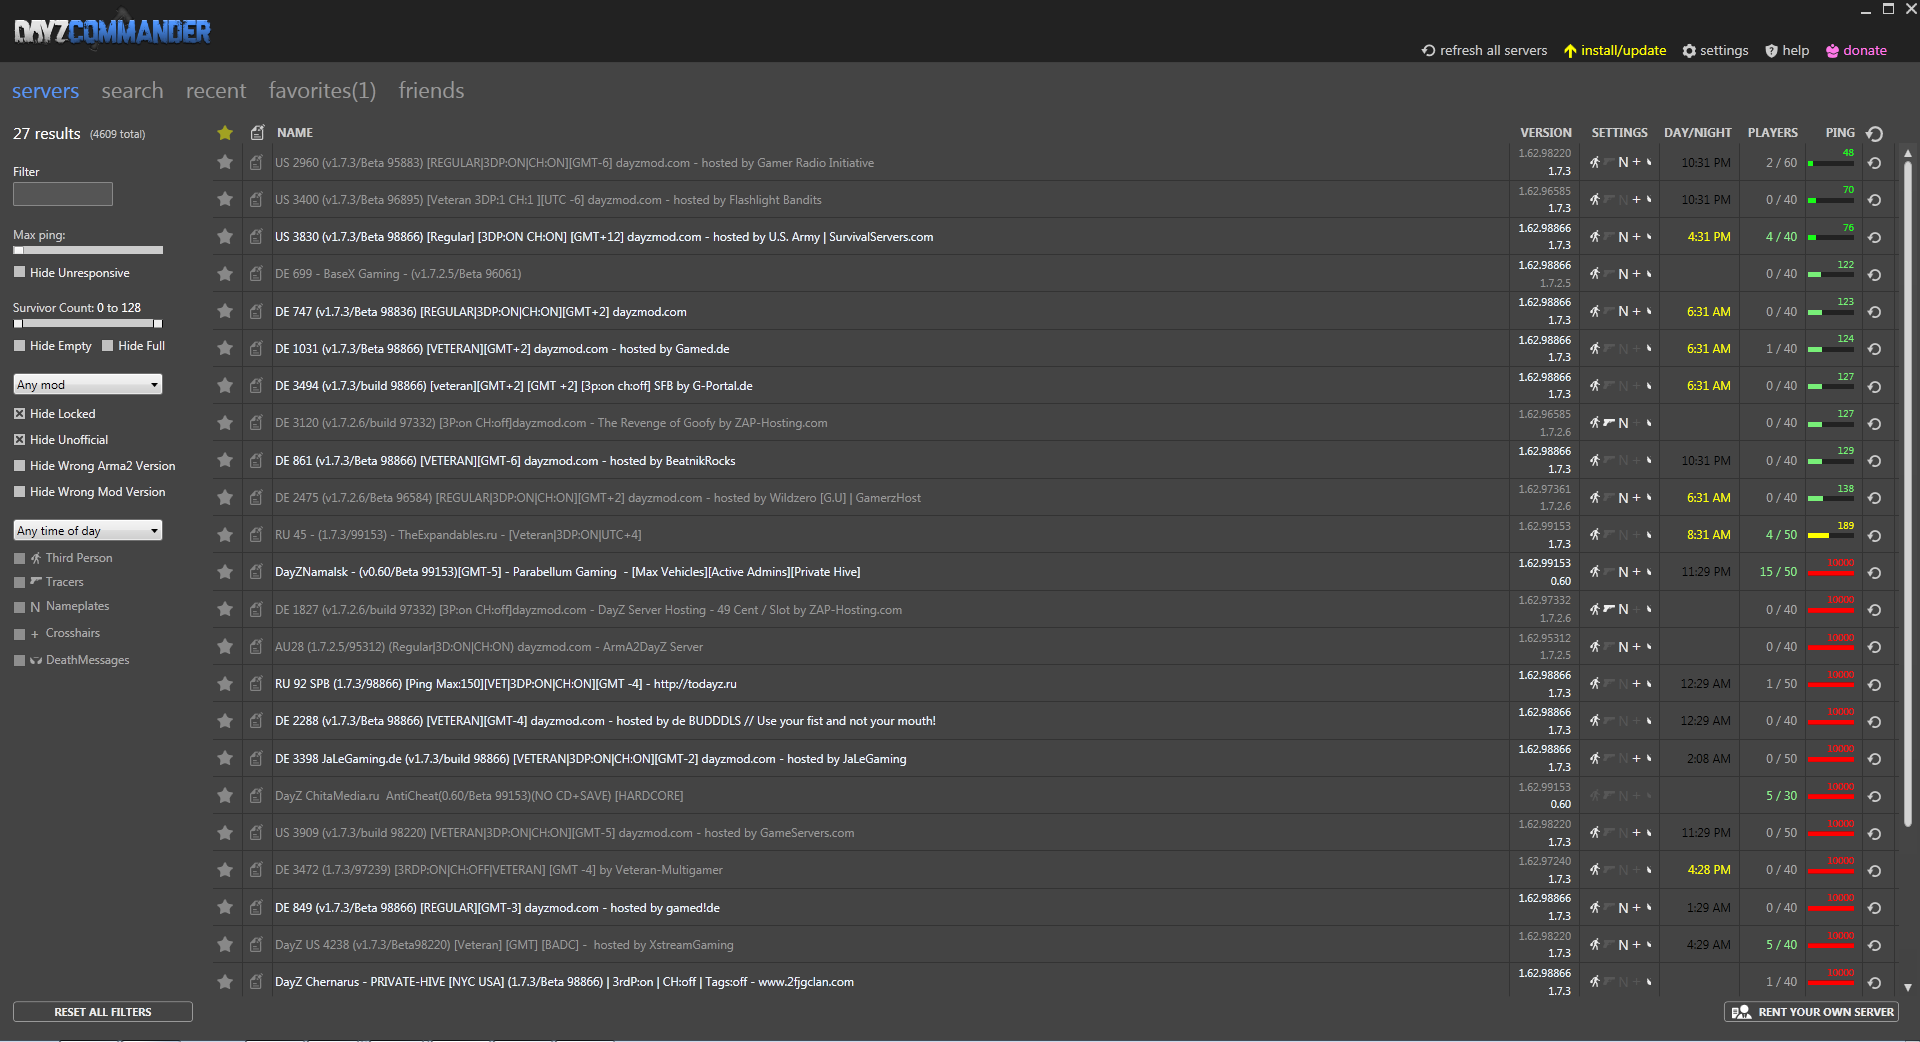Open the recent tab

coord(216,90)
